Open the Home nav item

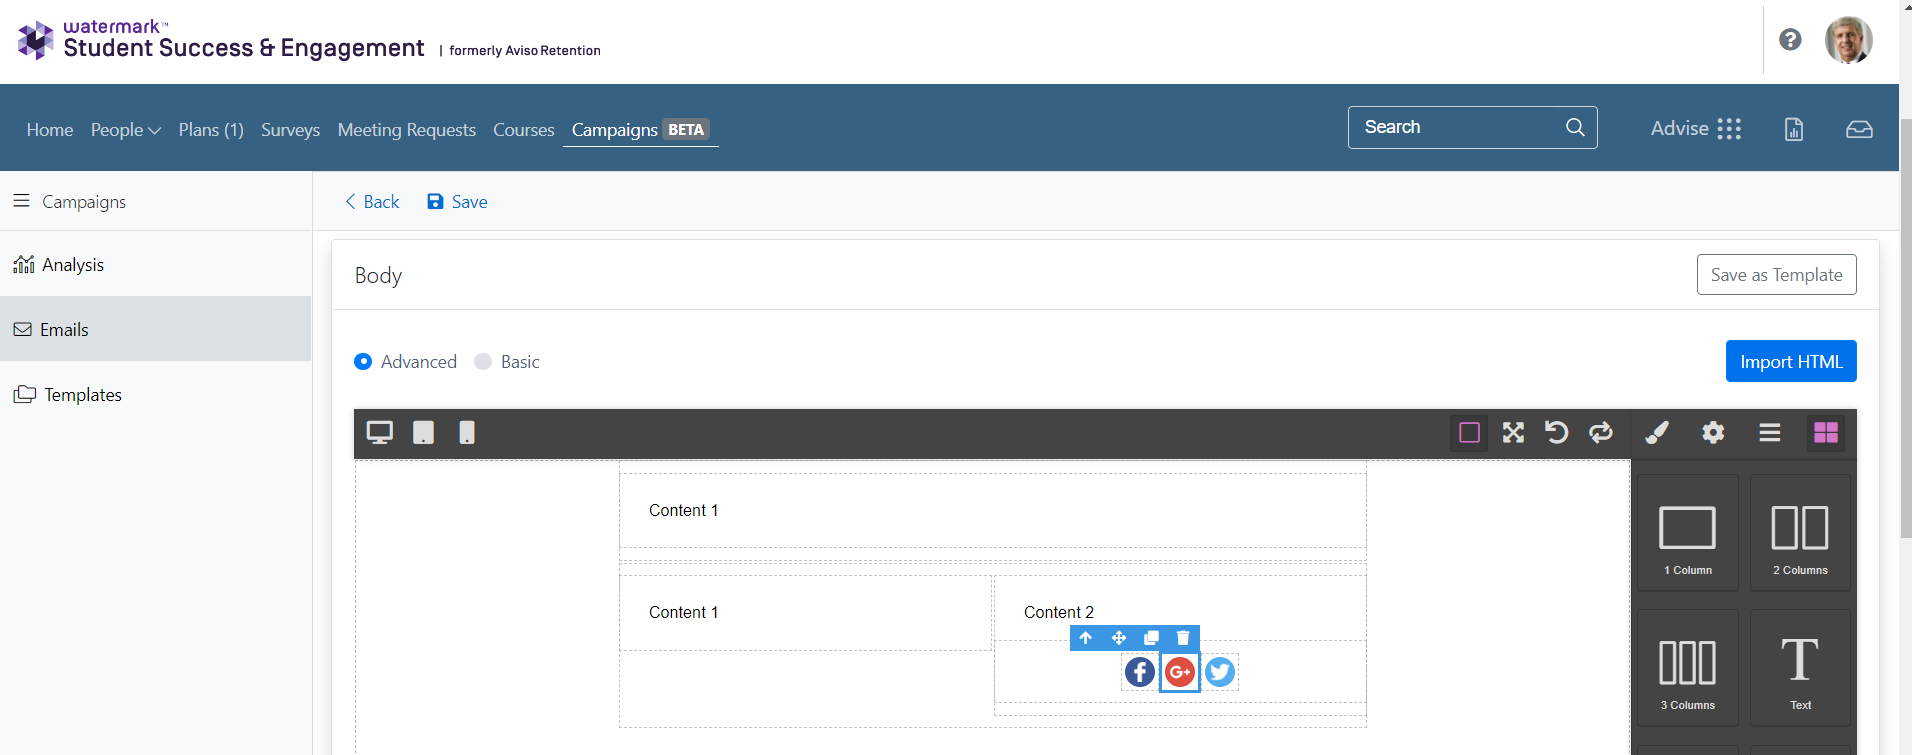(x=50, y=130)
